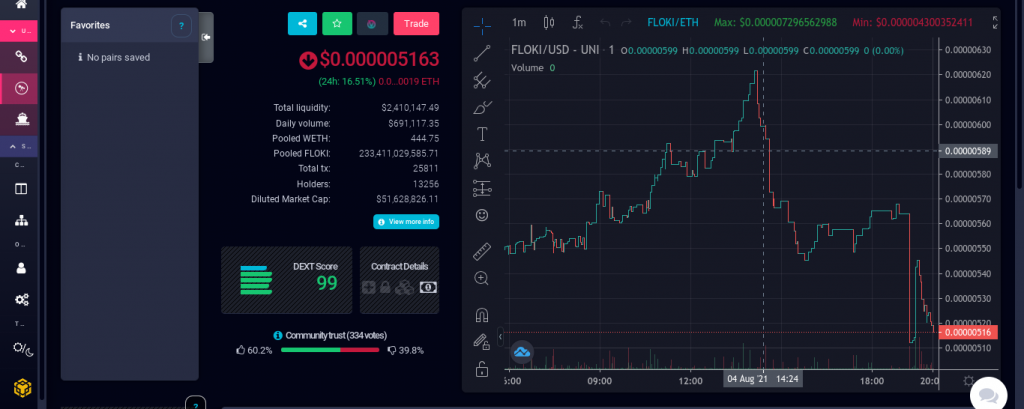
Task: Open candlestick chart style dropdown
Action: coord(548,22)
